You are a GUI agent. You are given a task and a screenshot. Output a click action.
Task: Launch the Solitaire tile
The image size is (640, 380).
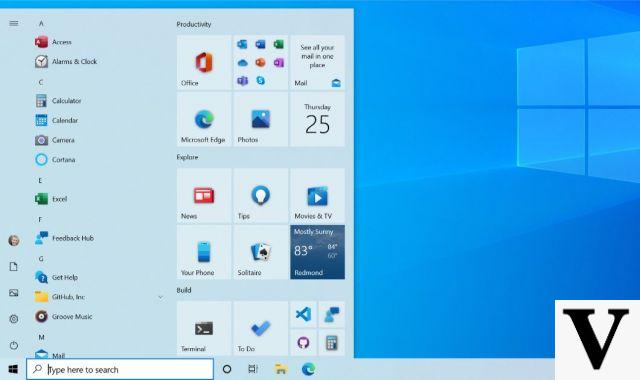pos(261,252)
